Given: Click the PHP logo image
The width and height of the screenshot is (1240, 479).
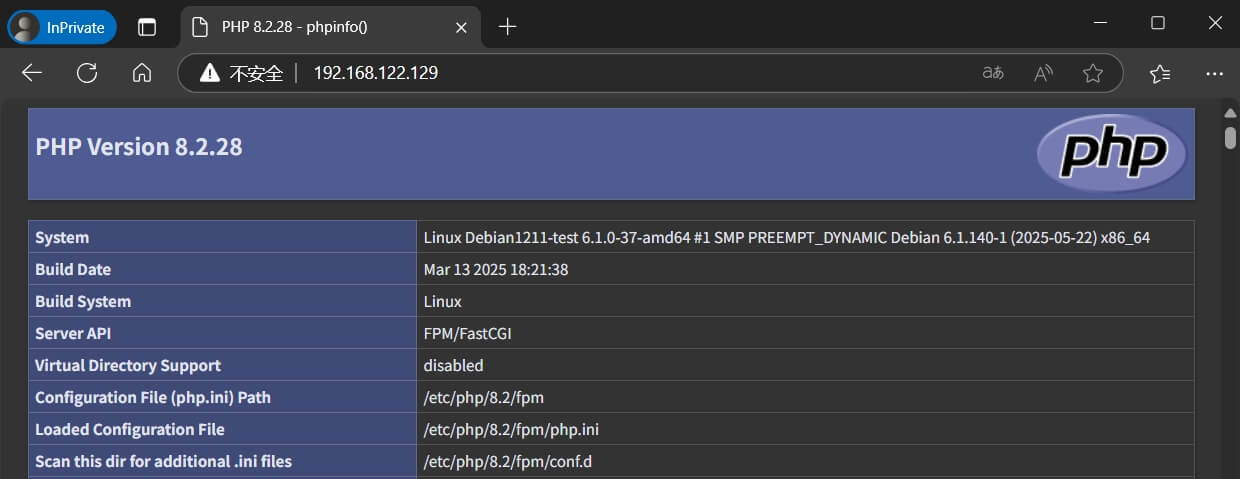Looking at the screenshot, I should coord(1112,154).
